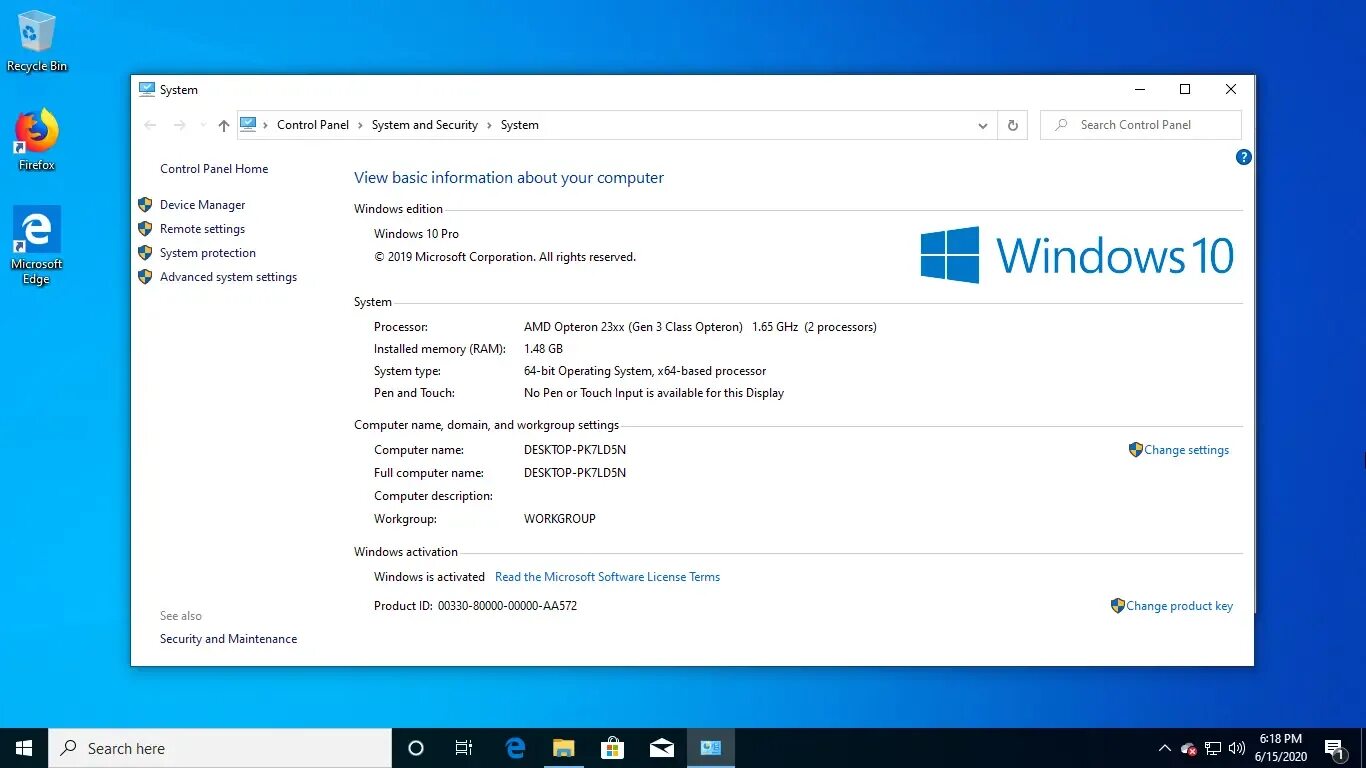The height and width of the screenshot is (768, 1366).
Task: Maximize the System window
Action: coord(1185,89)
